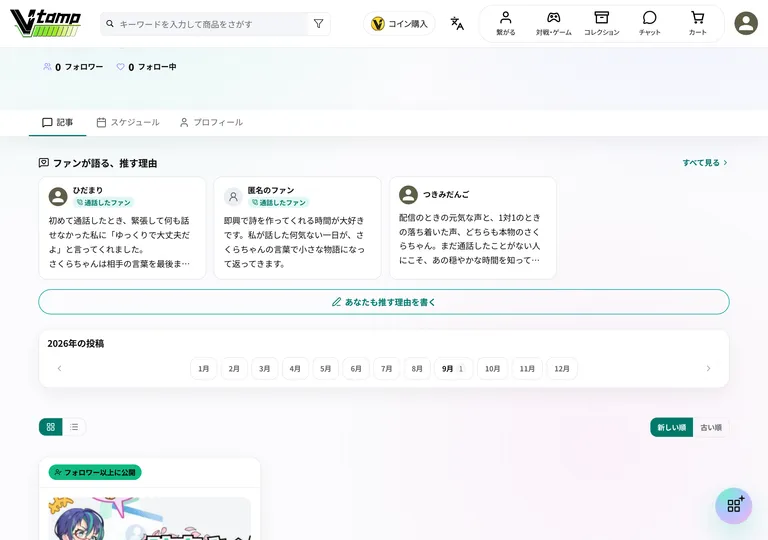This screenshot has width=768, height=540.
Task: Click 通話したファン badge under 匿名のファン
Action: click(x=279, y=202)
